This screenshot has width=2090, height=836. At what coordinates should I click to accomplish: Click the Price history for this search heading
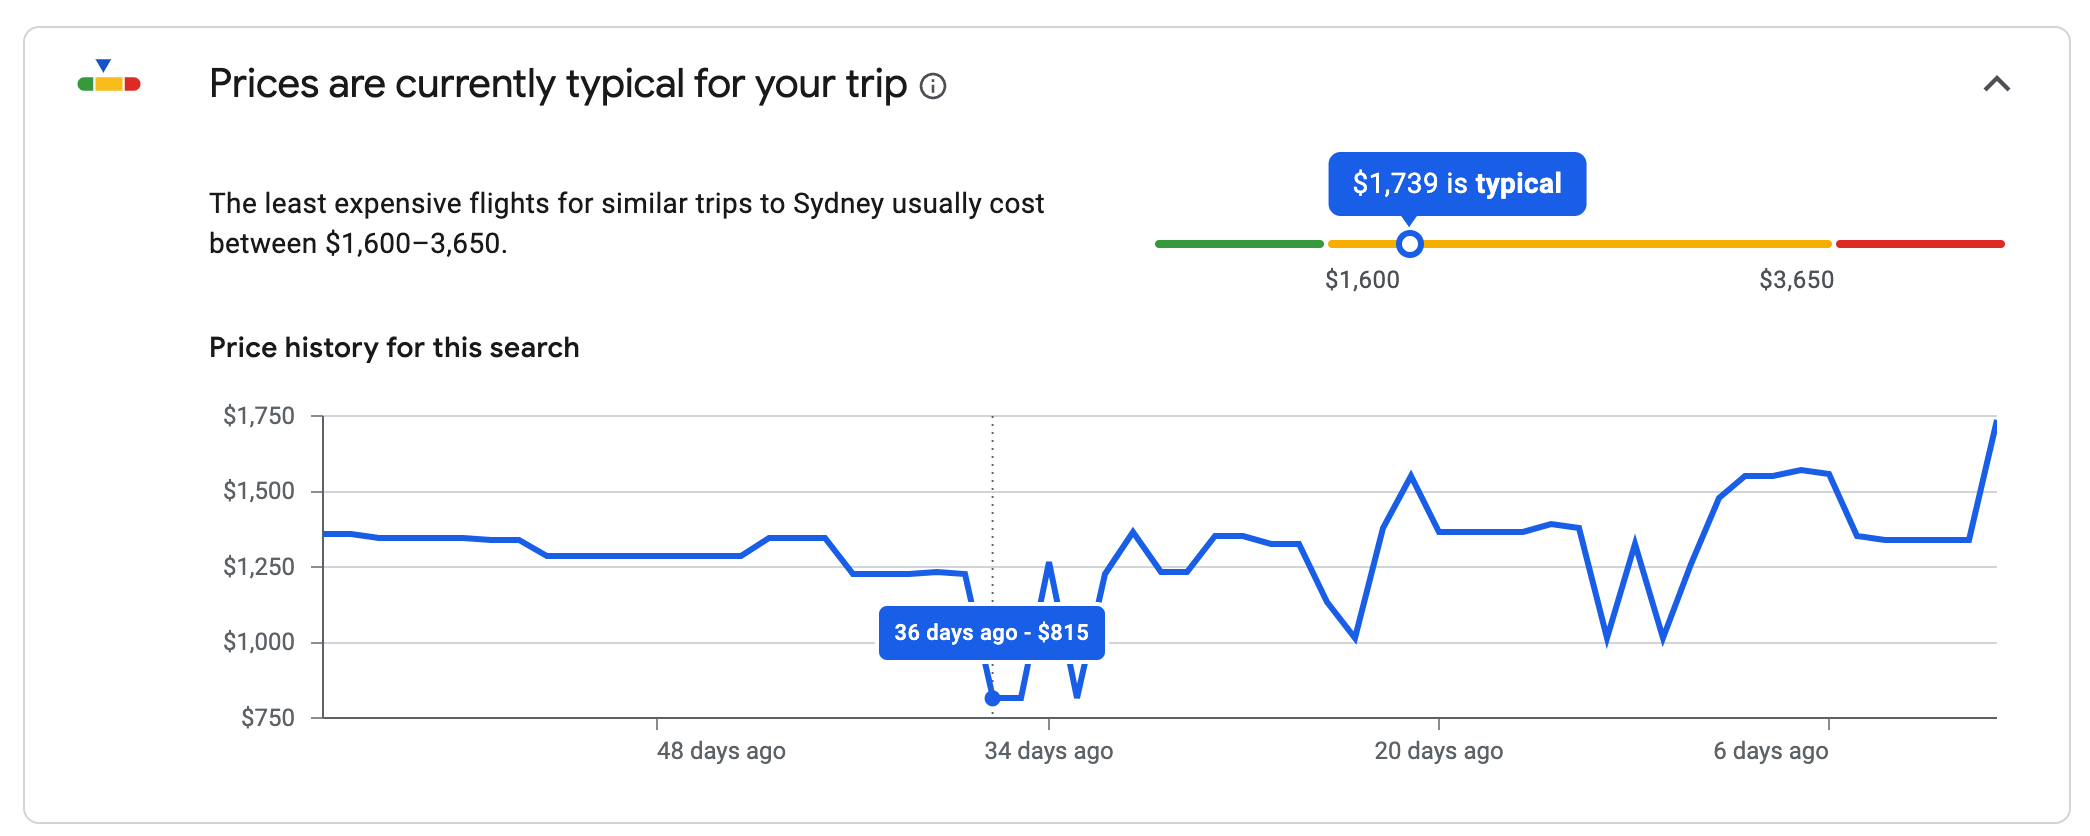coord(394,348)
